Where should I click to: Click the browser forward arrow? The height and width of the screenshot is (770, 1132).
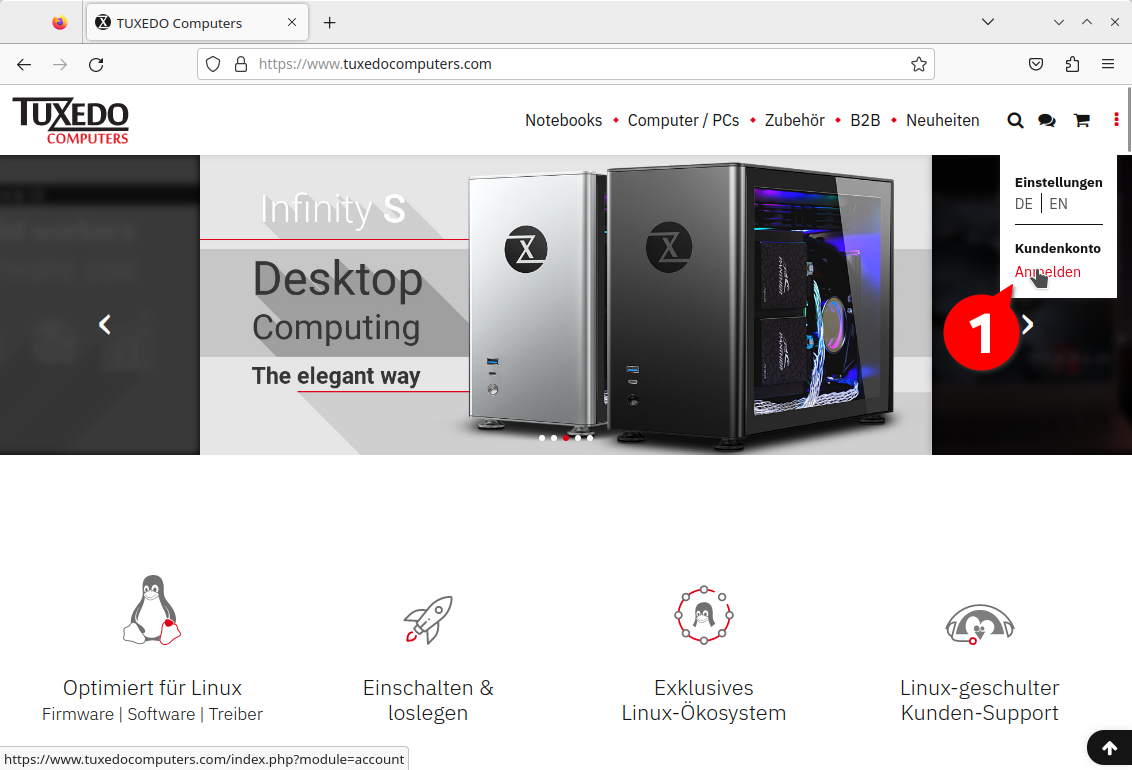click(60, 64)
